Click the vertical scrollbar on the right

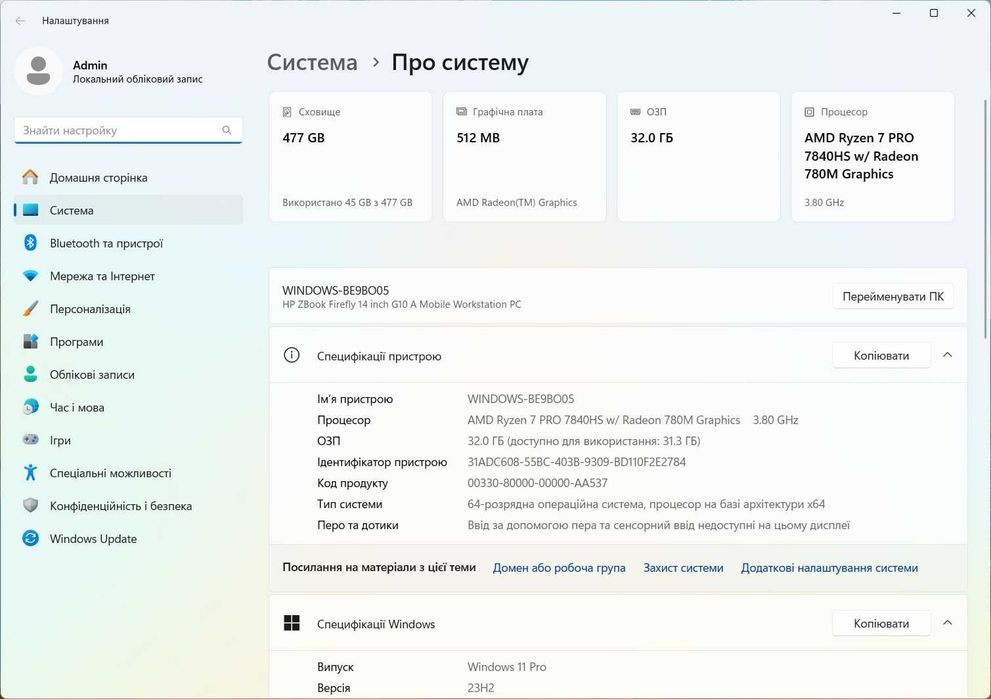(x=987, y=221)
